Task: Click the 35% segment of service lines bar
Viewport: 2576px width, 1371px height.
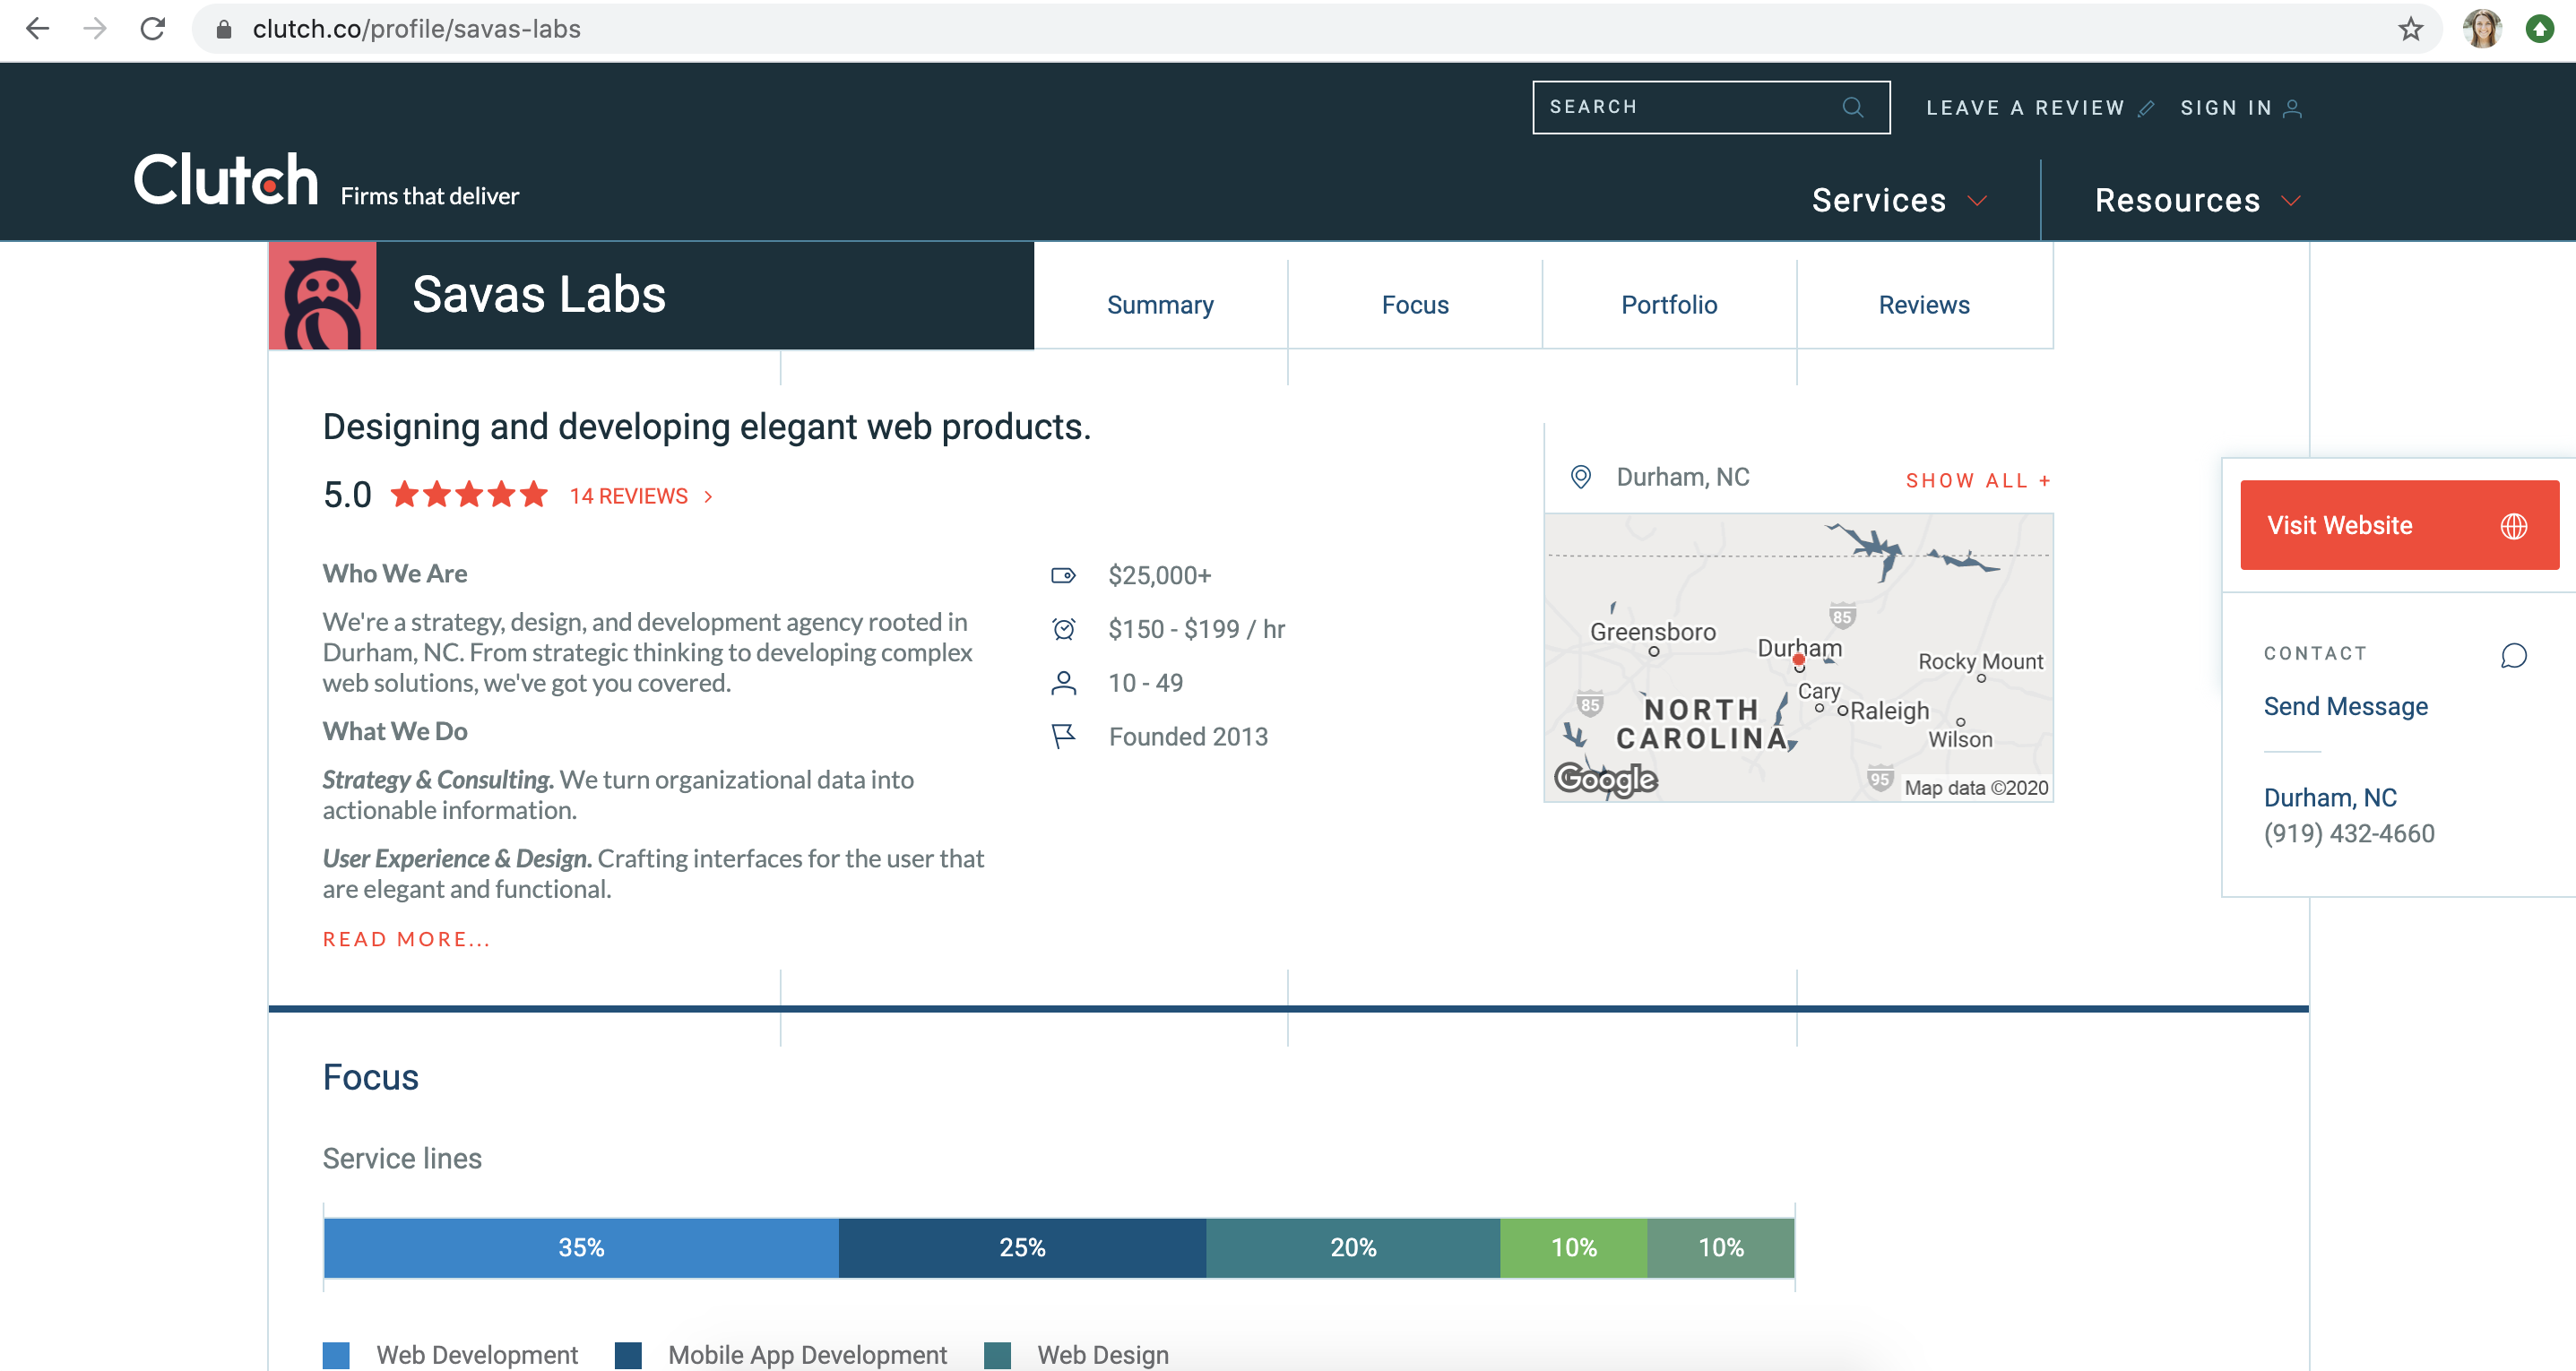Action: click(581, 1248)
